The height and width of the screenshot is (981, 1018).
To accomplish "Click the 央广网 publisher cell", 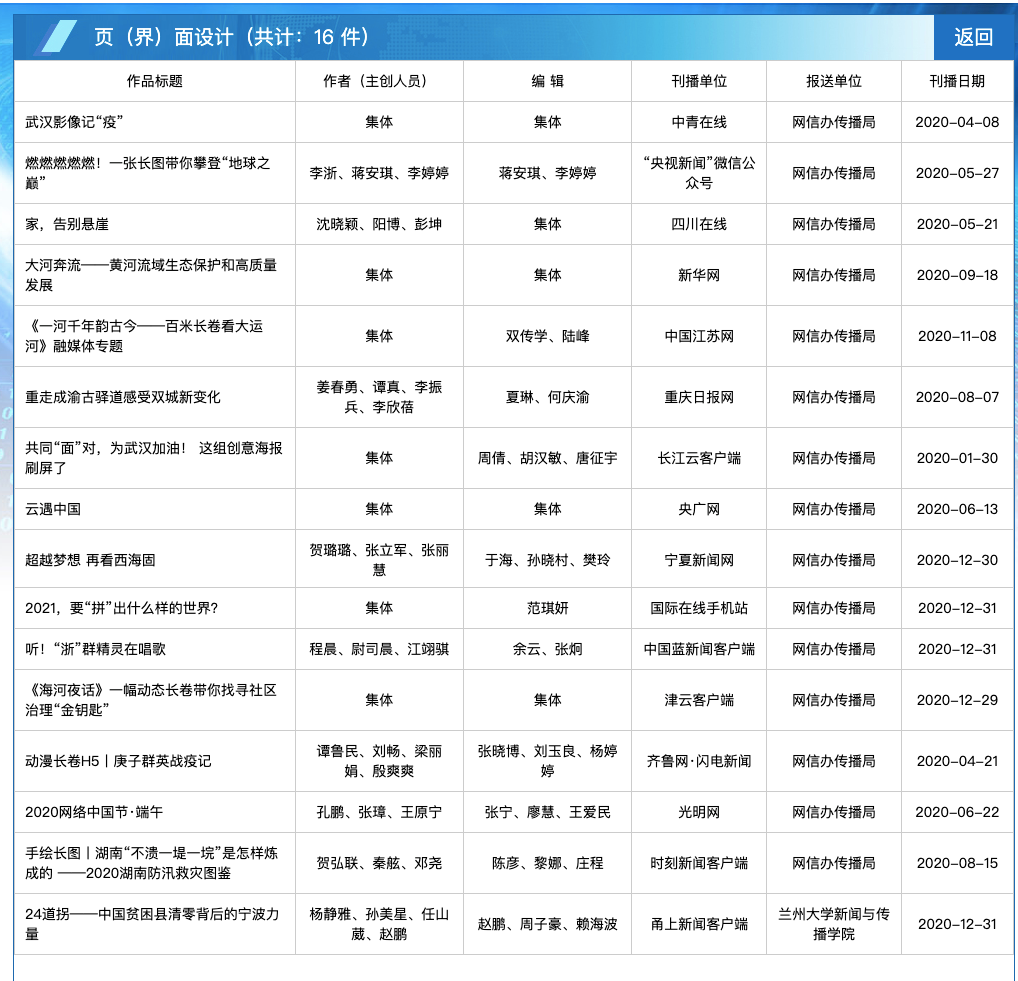I will (699, 509).
